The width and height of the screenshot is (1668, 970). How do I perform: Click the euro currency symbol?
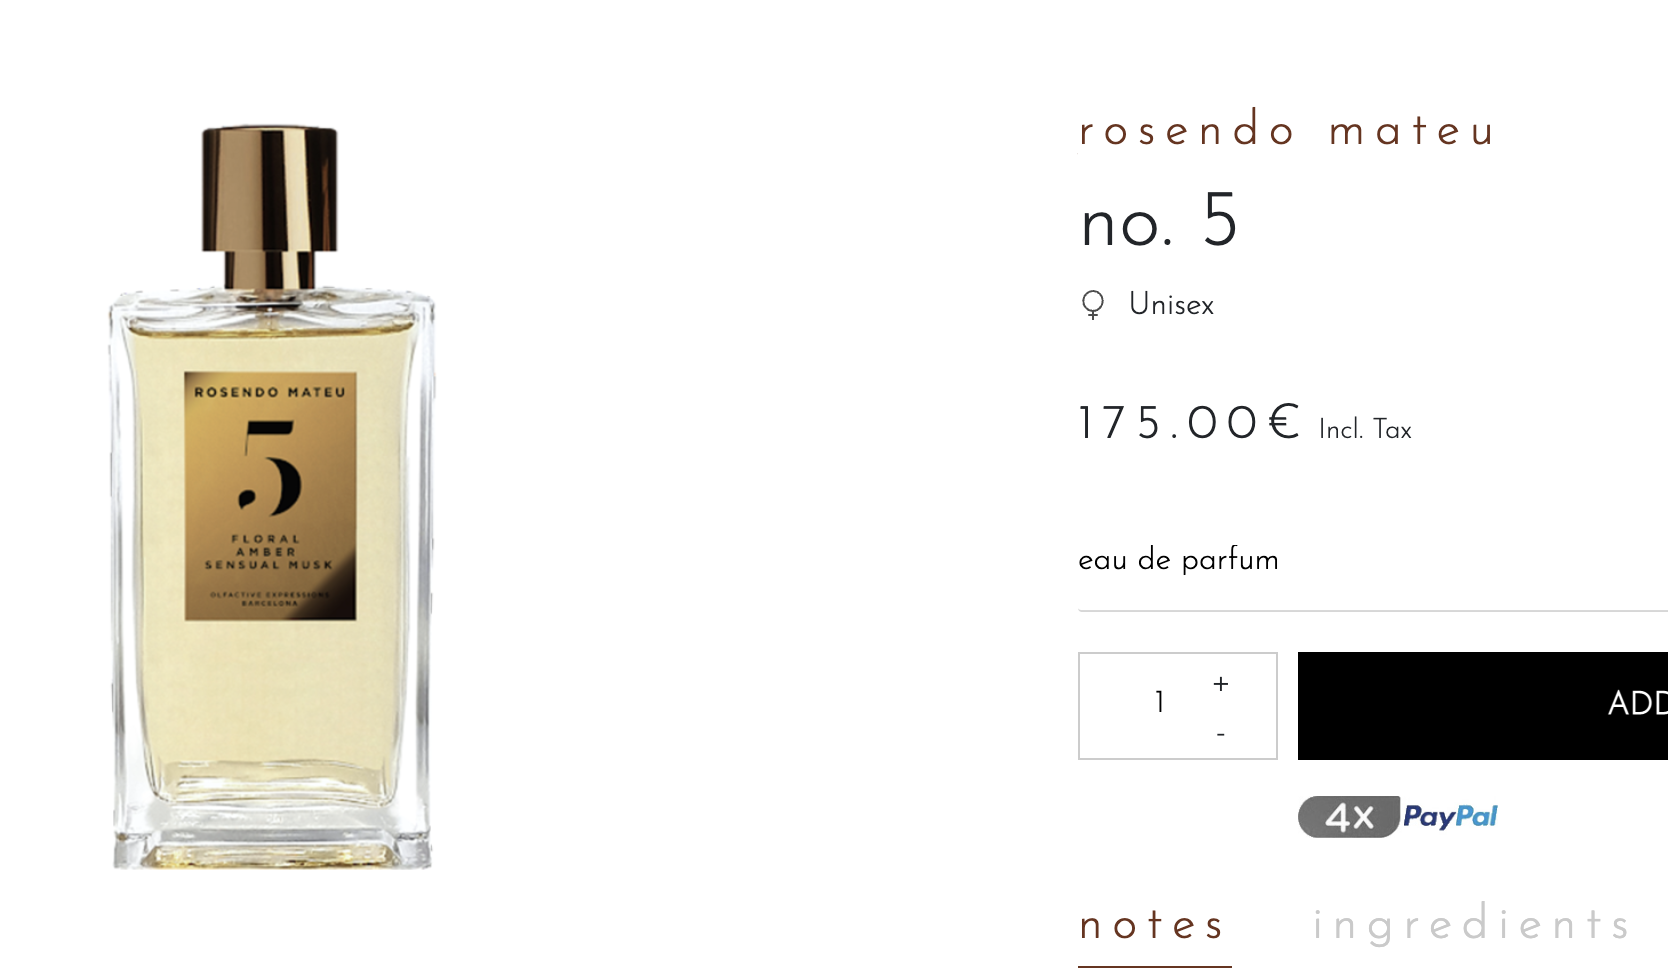[x=1284, y=422]
